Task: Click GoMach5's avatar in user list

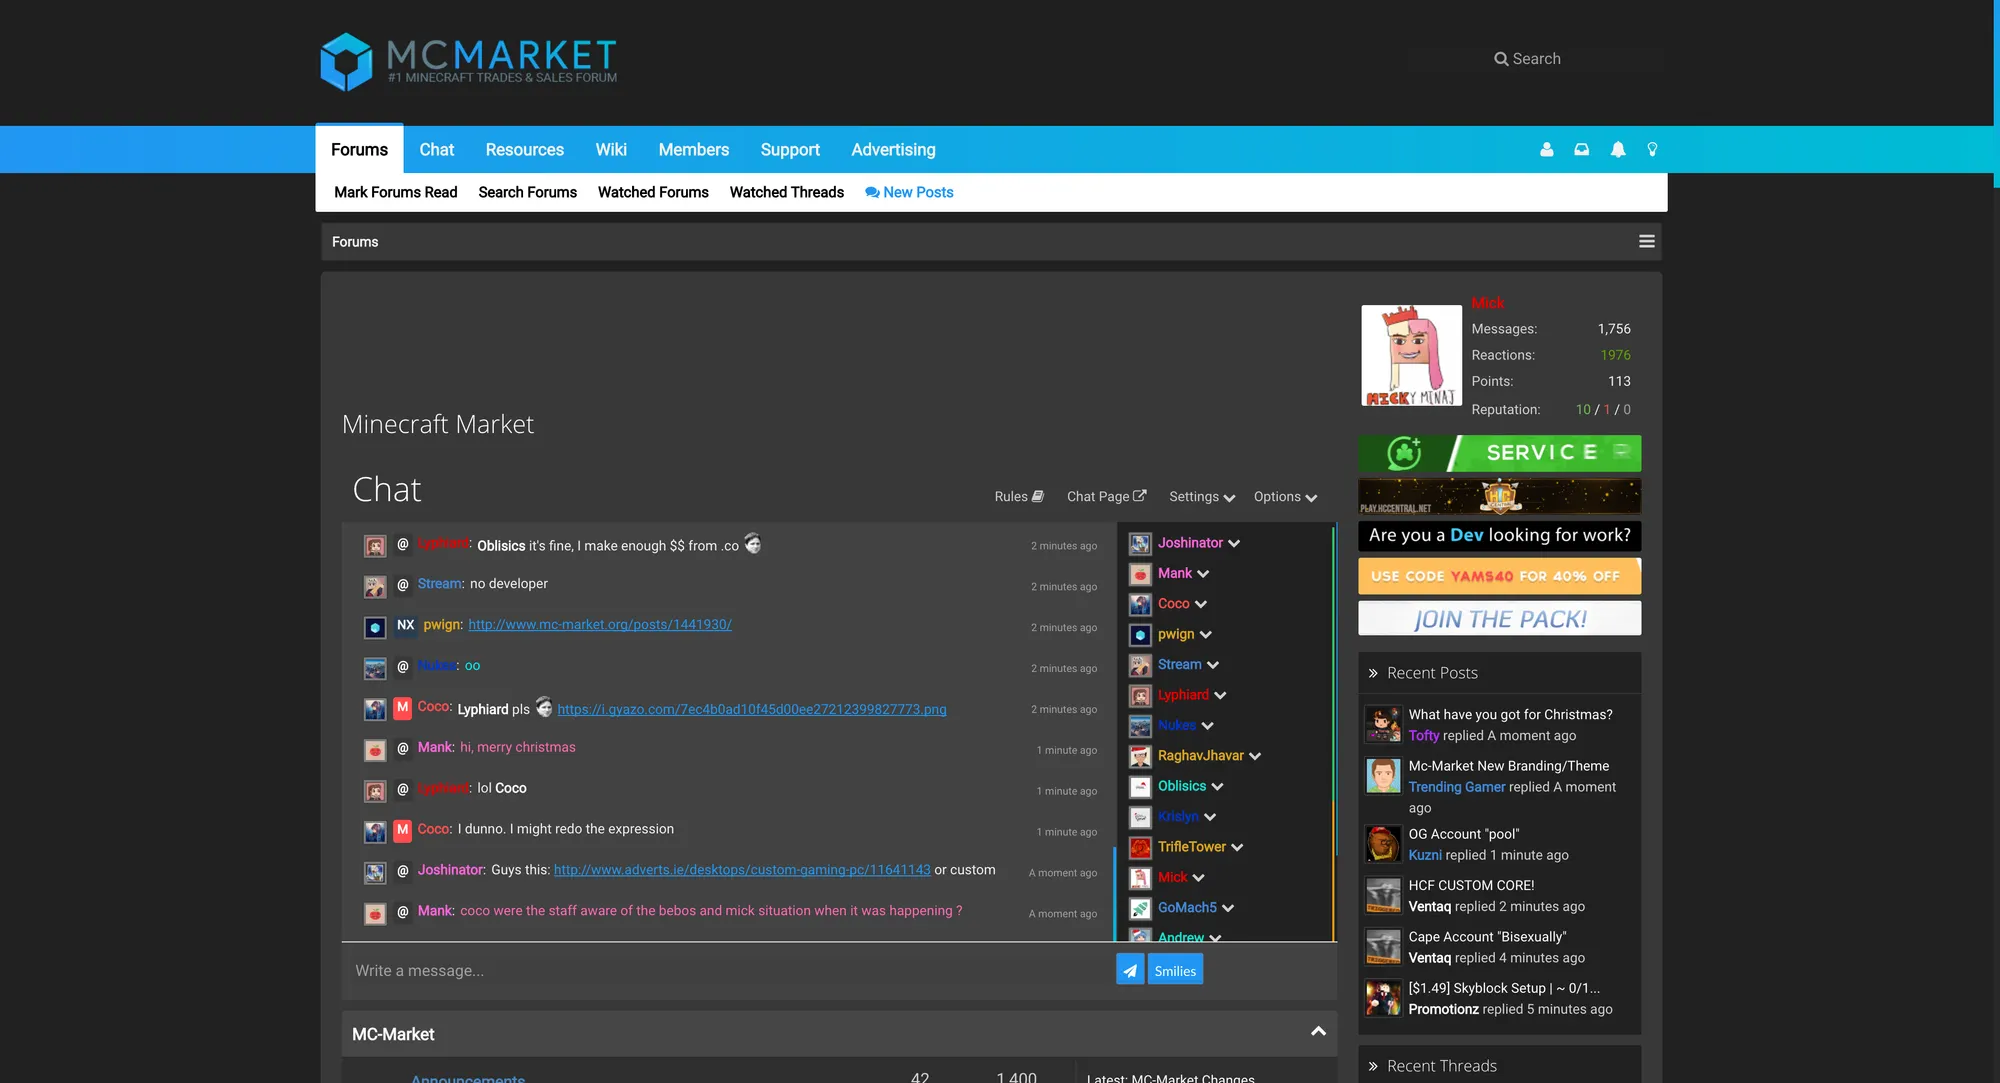Action: (x=1140, y=908)
